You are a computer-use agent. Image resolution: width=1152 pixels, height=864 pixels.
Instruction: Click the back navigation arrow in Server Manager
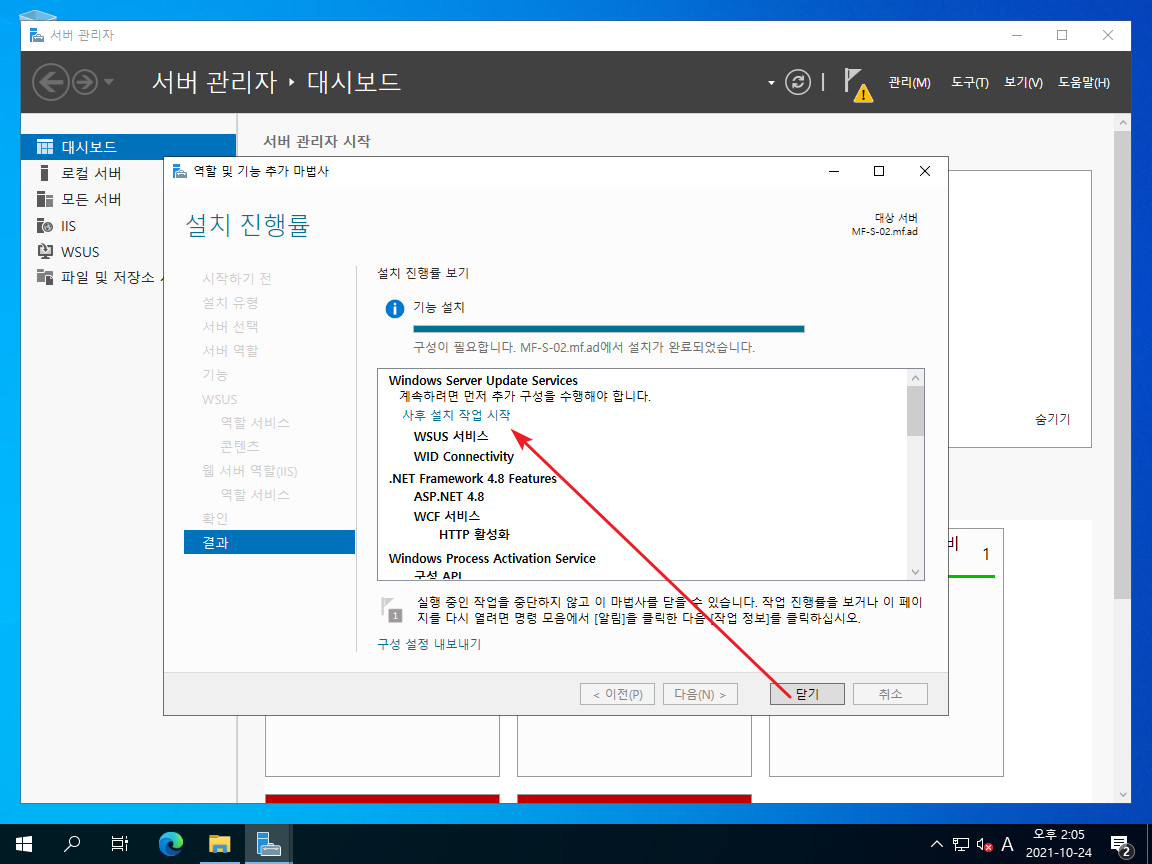coord(51,82)
